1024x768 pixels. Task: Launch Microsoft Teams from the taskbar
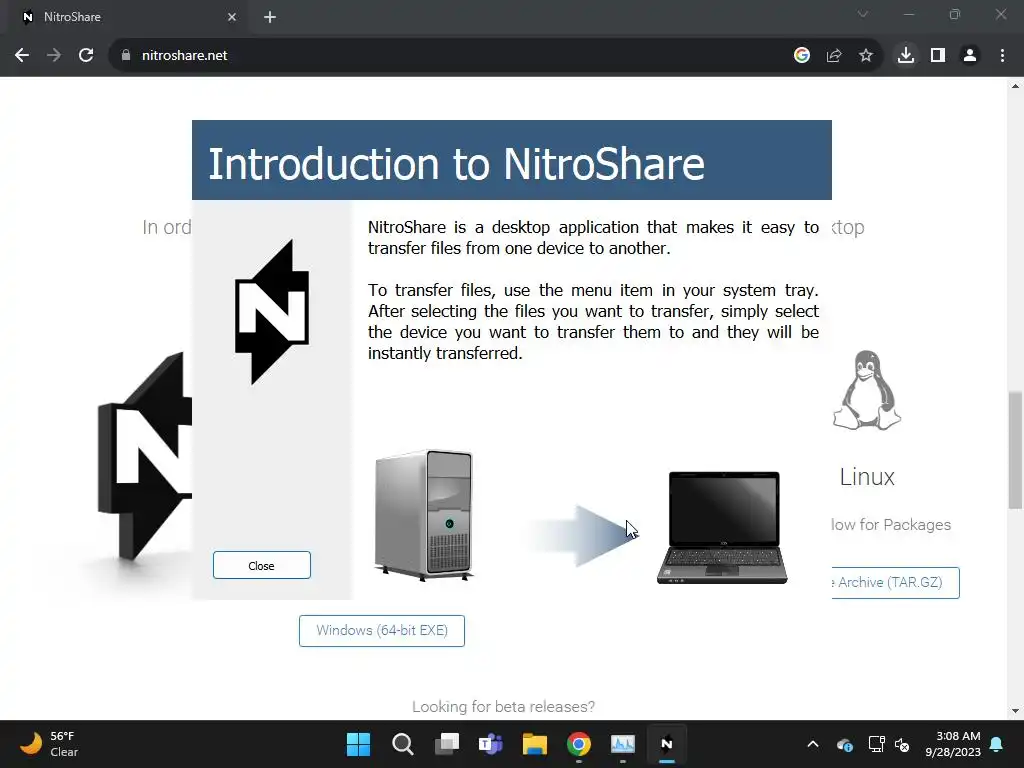490,744
